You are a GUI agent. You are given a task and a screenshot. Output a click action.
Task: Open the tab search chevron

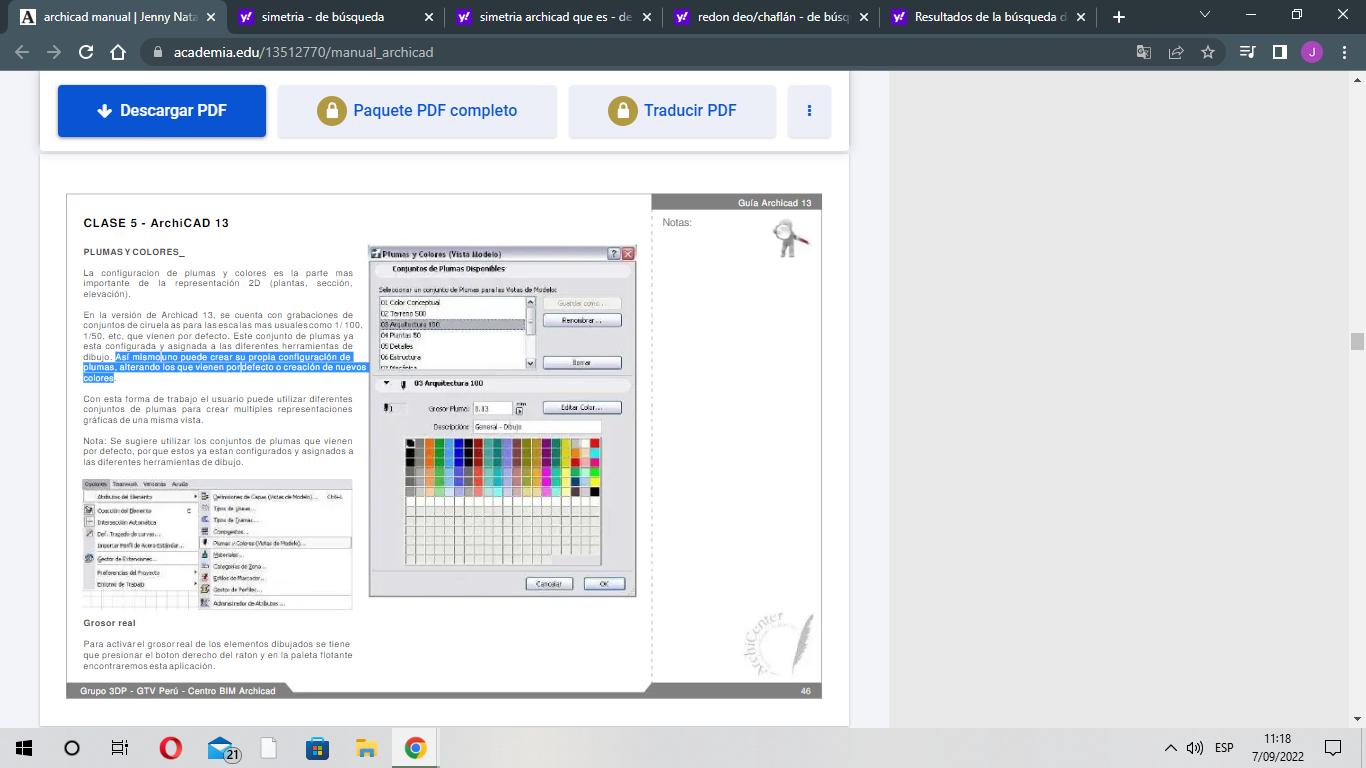click(x=1204, y=15)
